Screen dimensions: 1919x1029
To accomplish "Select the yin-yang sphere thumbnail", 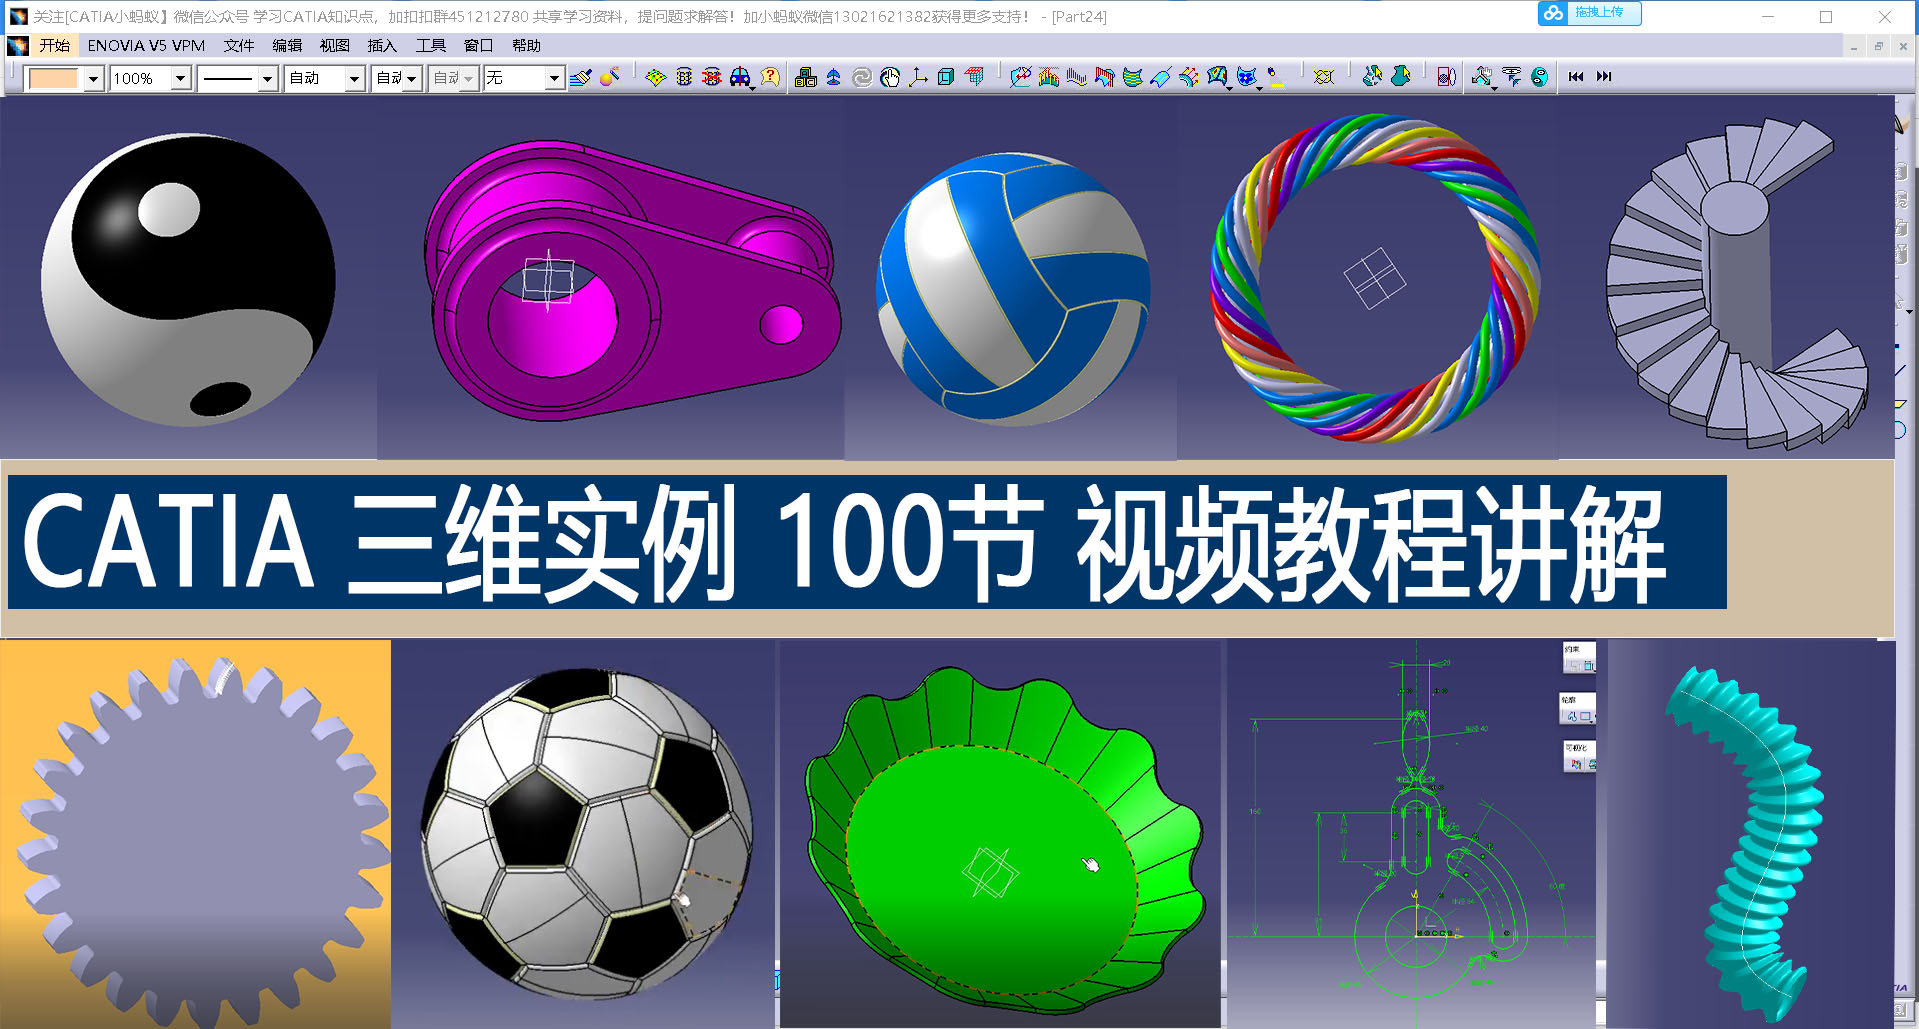I will (188, 278).
